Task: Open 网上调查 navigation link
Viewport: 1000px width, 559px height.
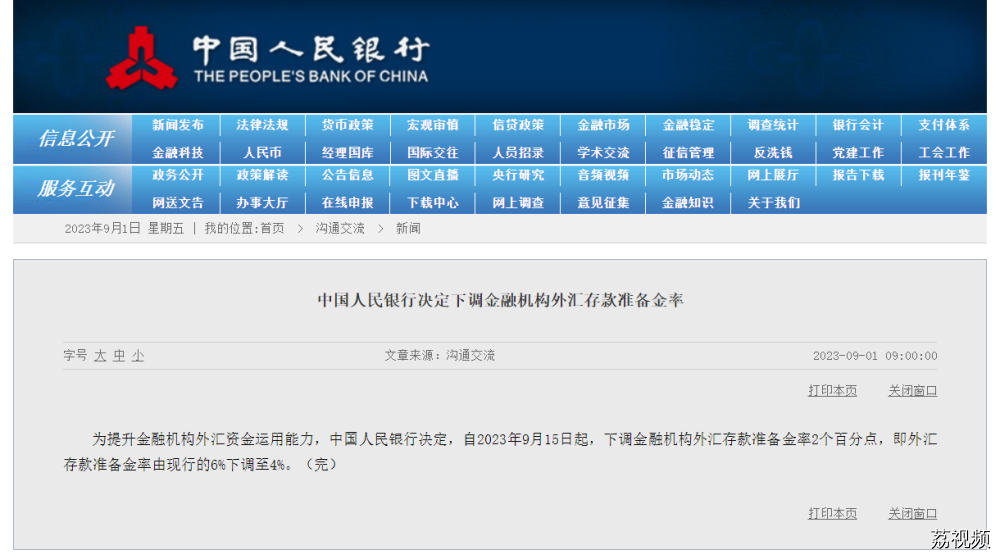Action: [x=518, y=203]
